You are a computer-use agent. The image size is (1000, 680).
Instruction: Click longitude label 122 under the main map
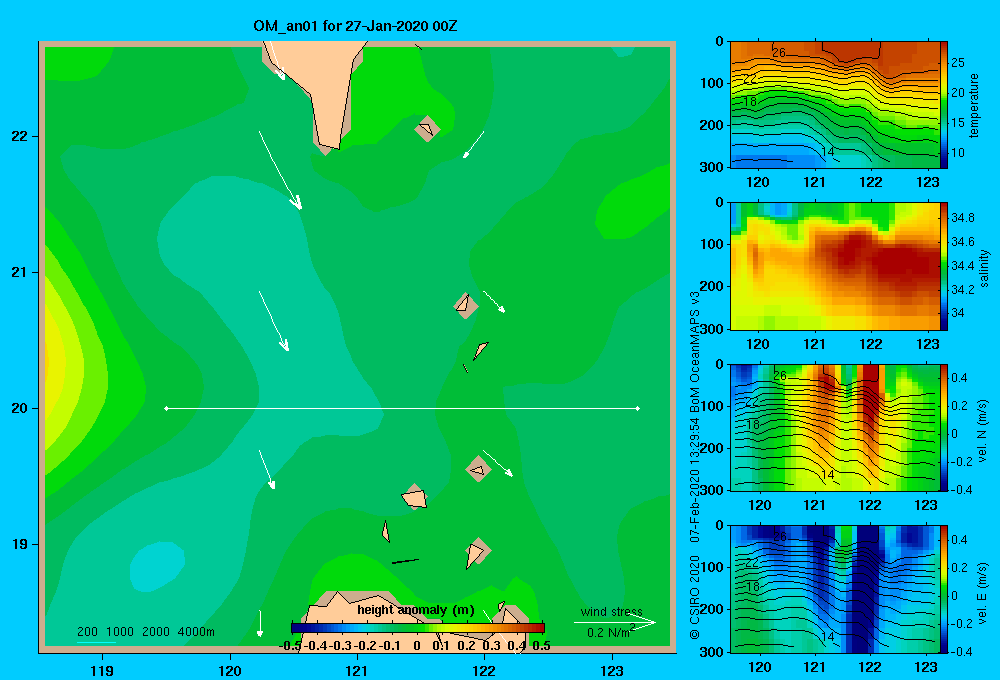tap(484, 670)
